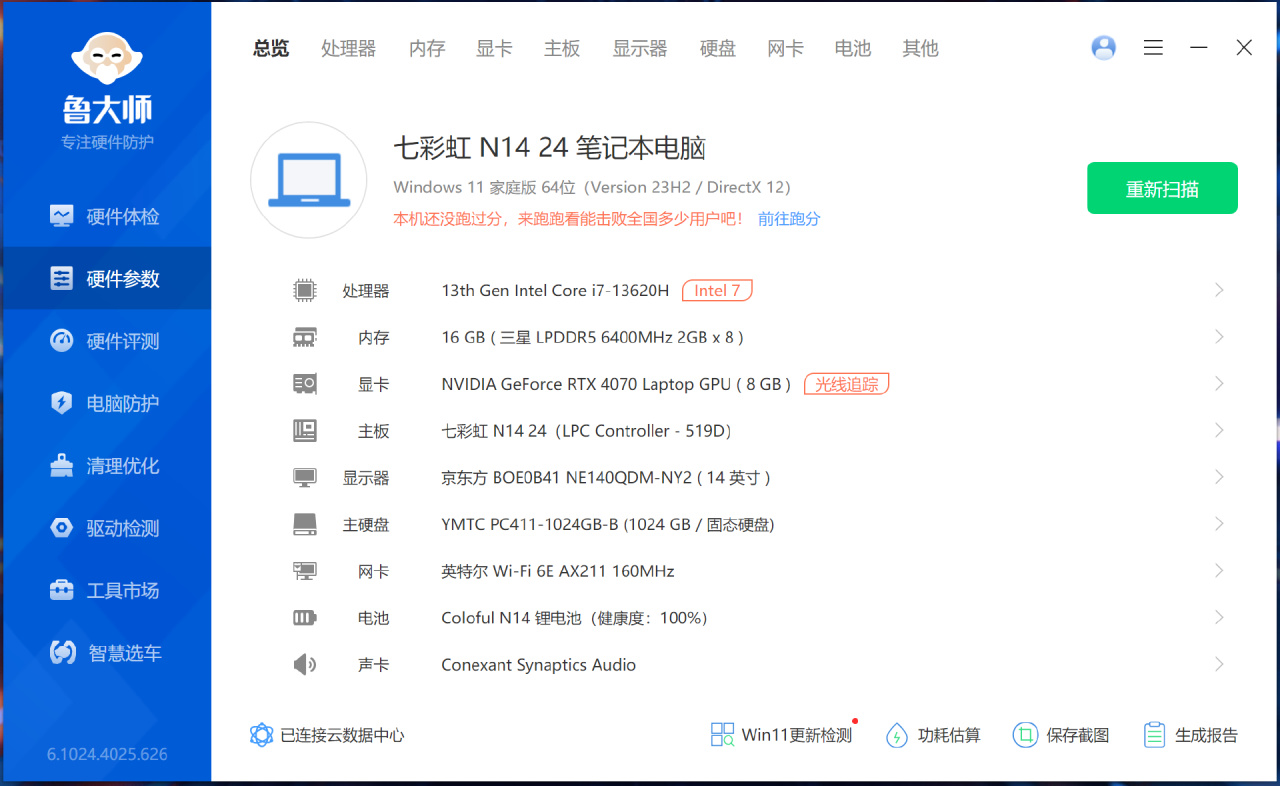The height and width of the screenshot is (786, 1280).
Task: Click the 英特尔 Wi-Fi 6E AX211 160MHz text
Action: [558, 571]
